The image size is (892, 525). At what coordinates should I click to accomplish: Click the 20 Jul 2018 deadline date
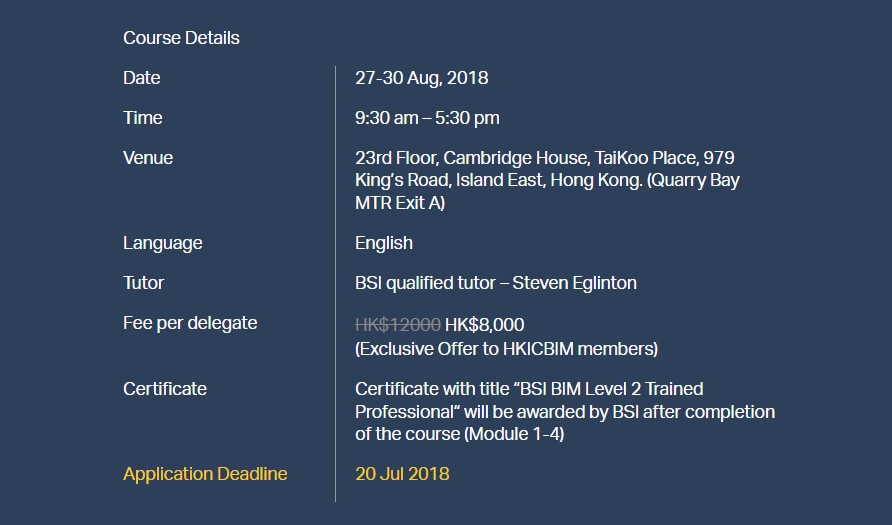(402, 474)
